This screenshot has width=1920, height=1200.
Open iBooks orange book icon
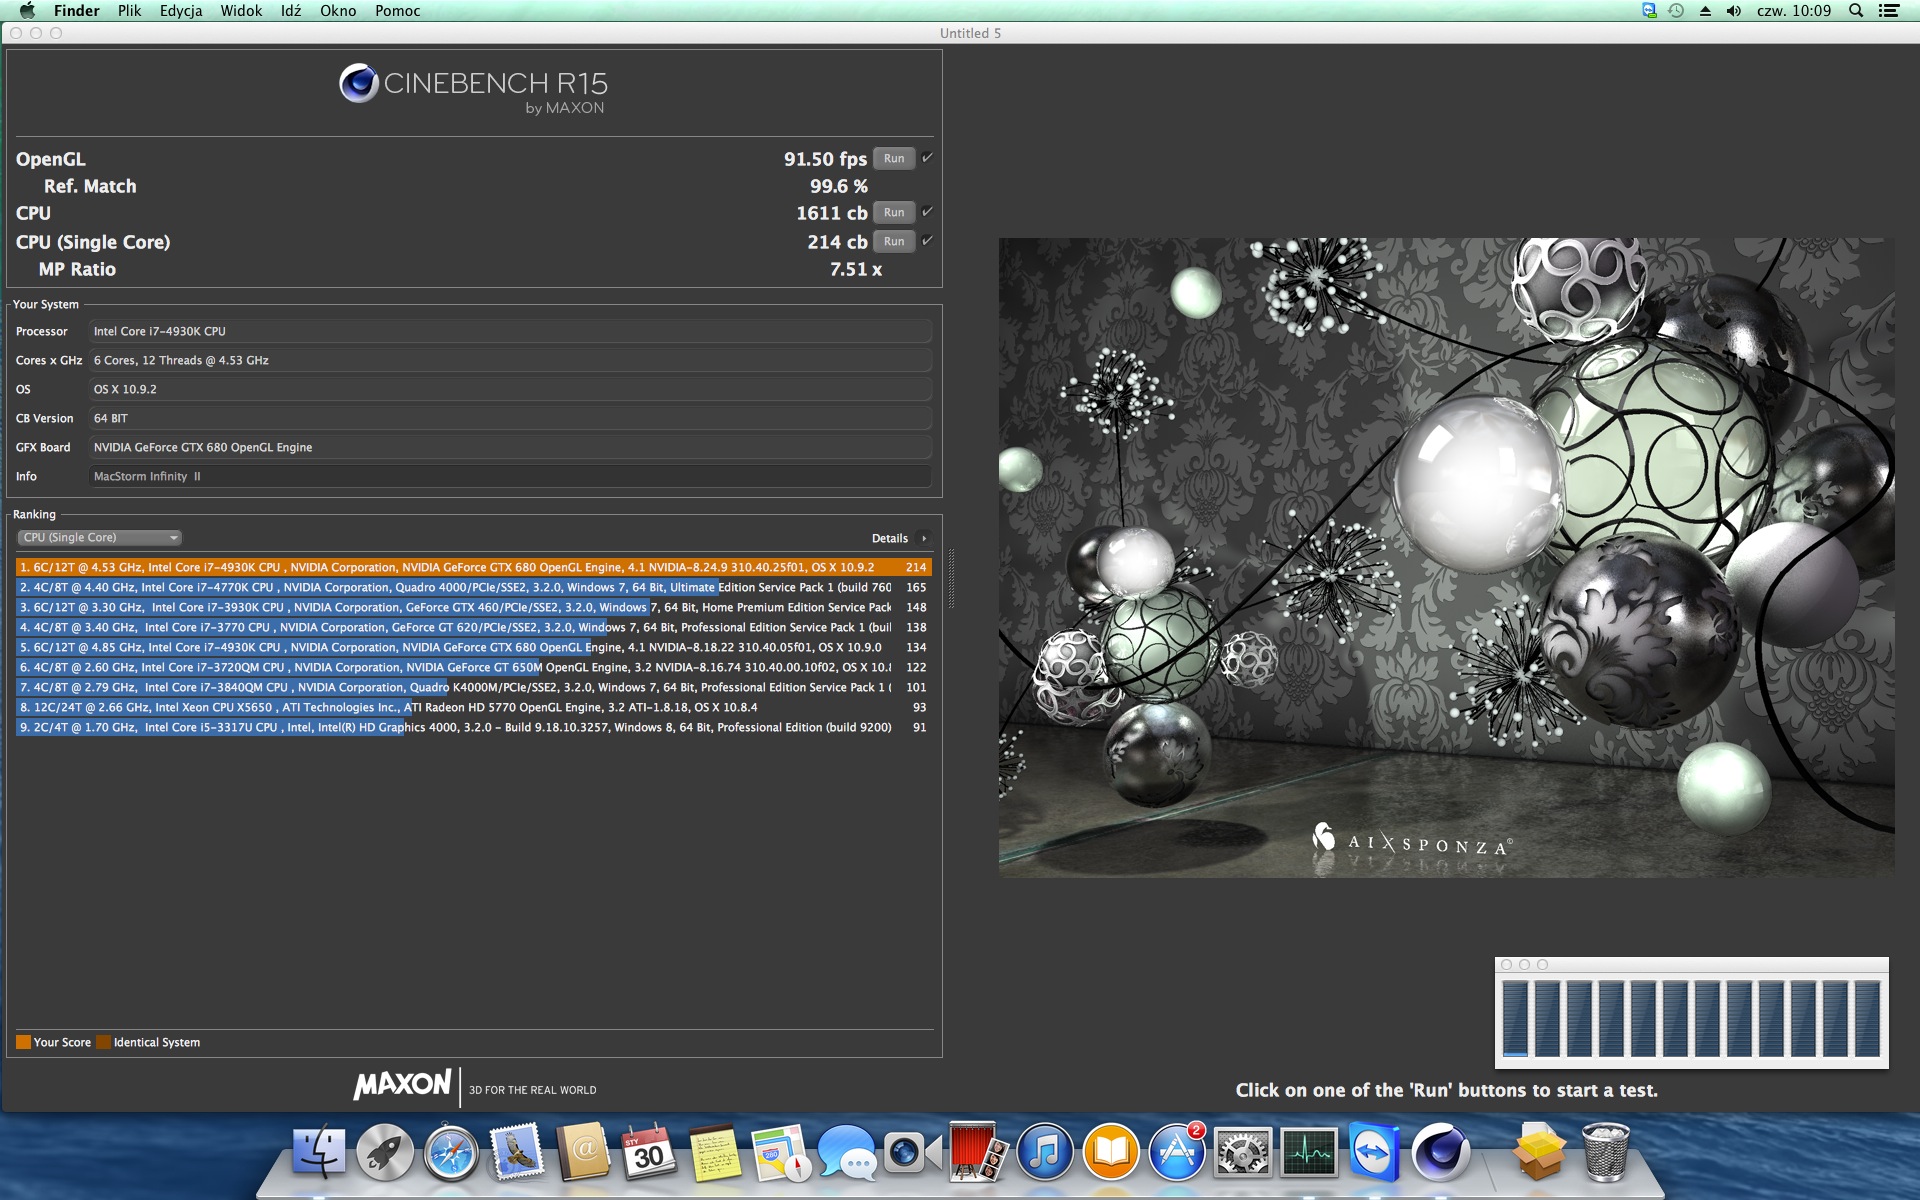[x=1111, y=1152]
